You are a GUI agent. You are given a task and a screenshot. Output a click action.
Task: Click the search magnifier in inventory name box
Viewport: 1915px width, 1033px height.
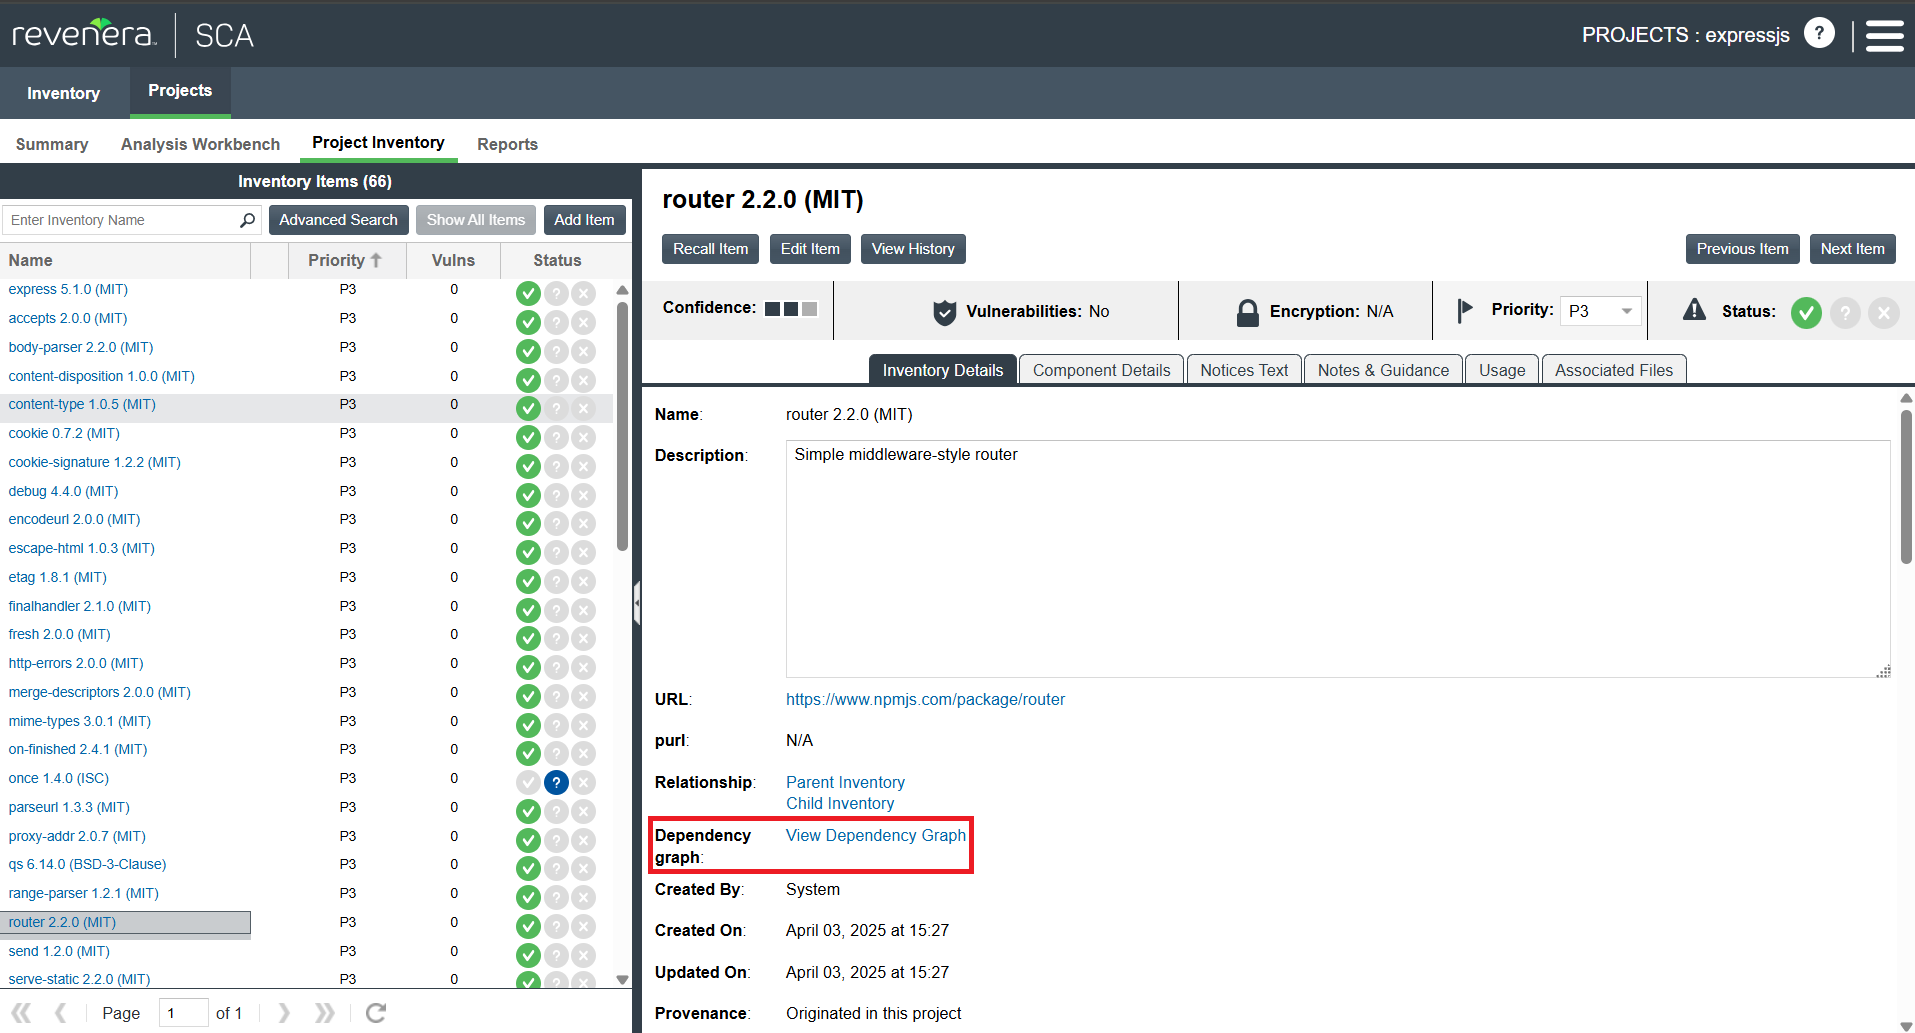[247, 220]
